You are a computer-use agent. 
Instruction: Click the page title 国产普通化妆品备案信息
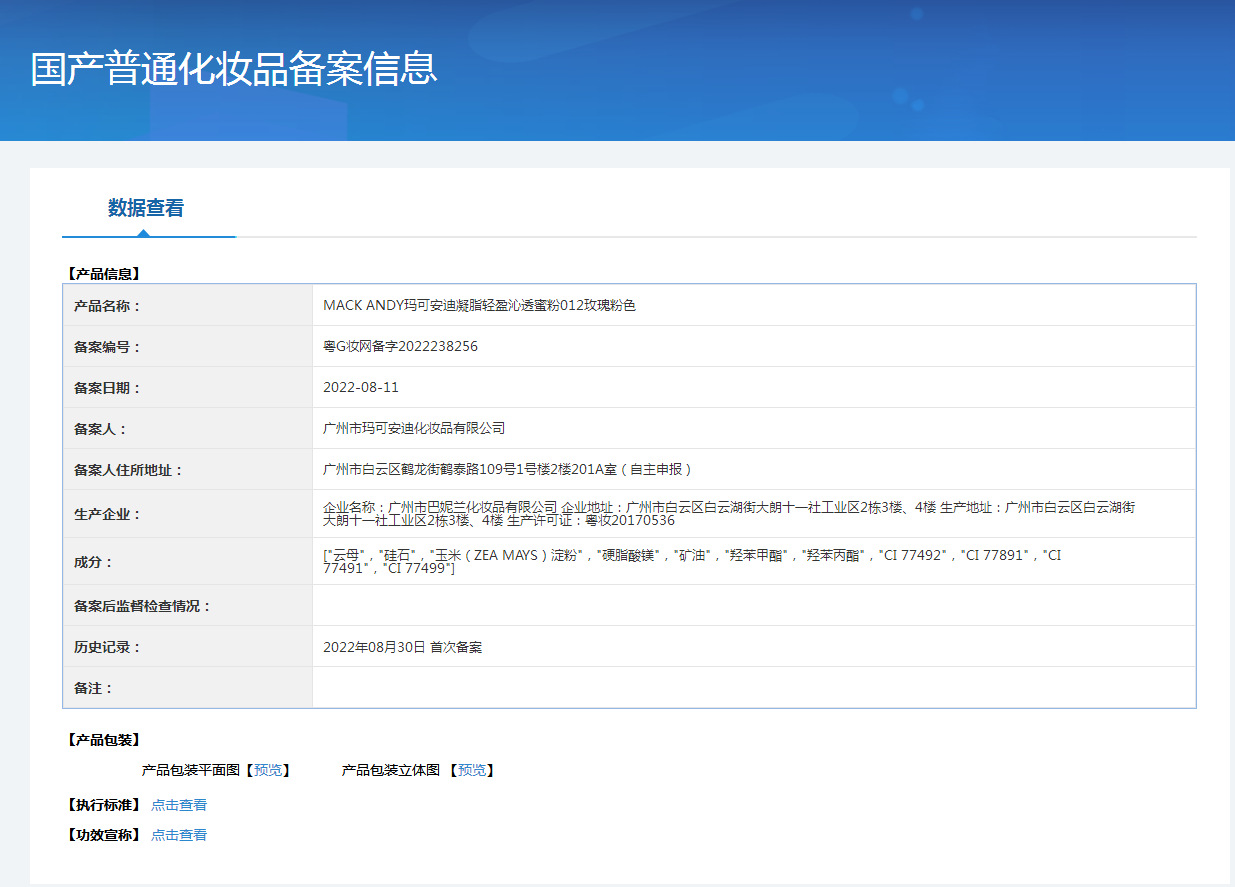click(x=234, y=69)
